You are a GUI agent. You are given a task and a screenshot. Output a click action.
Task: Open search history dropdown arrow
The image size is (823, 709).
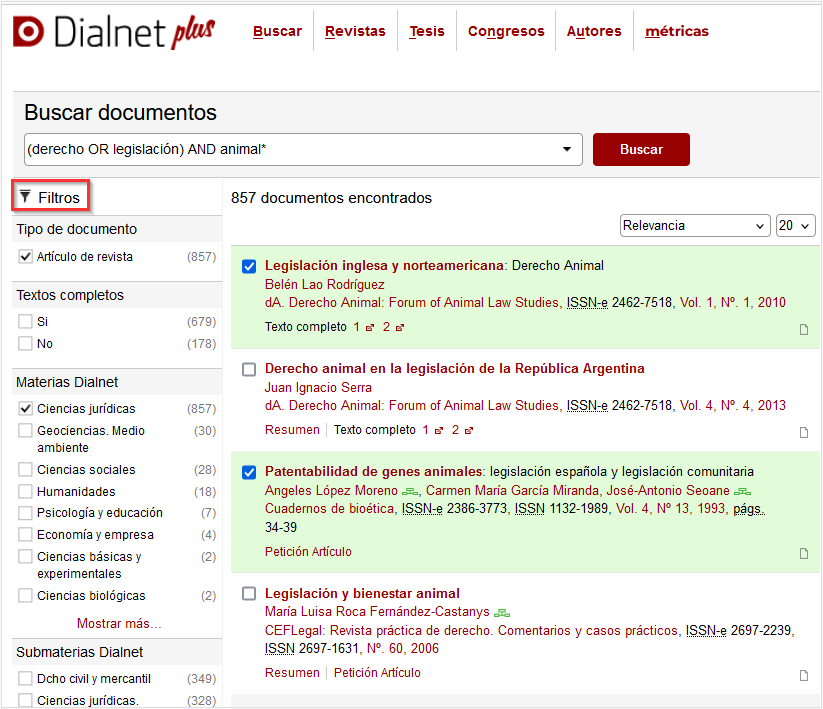(x=567, y=150)
